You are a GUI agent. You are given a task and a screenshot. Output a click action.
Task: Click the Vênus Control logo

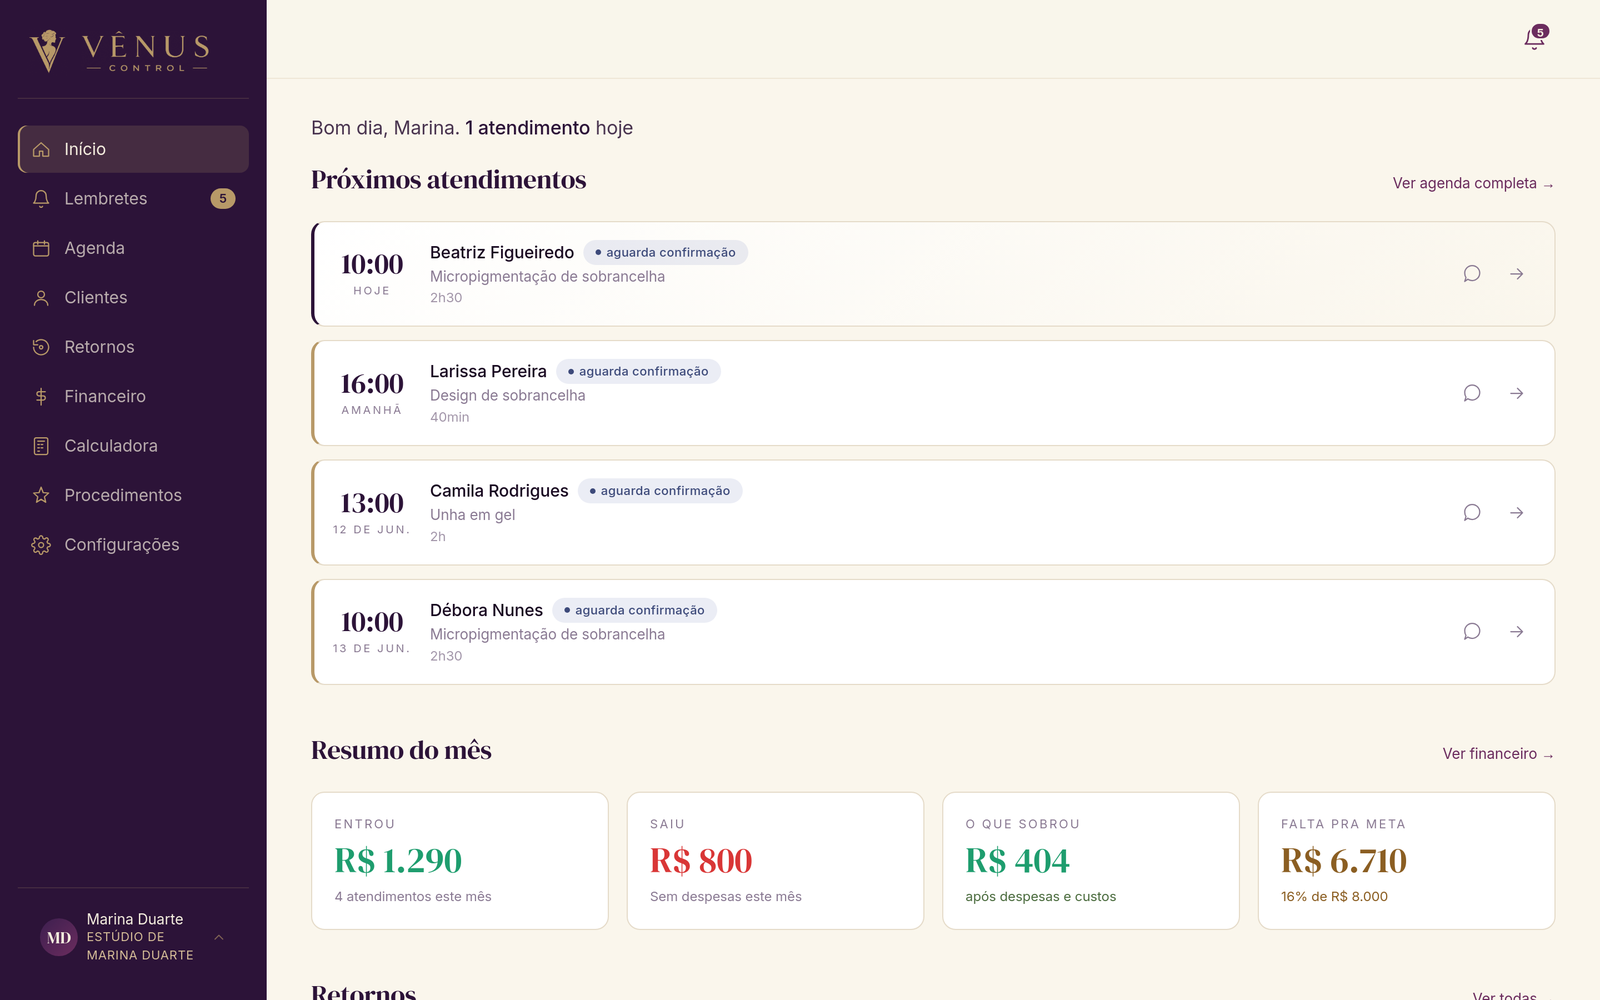(119, 50)
